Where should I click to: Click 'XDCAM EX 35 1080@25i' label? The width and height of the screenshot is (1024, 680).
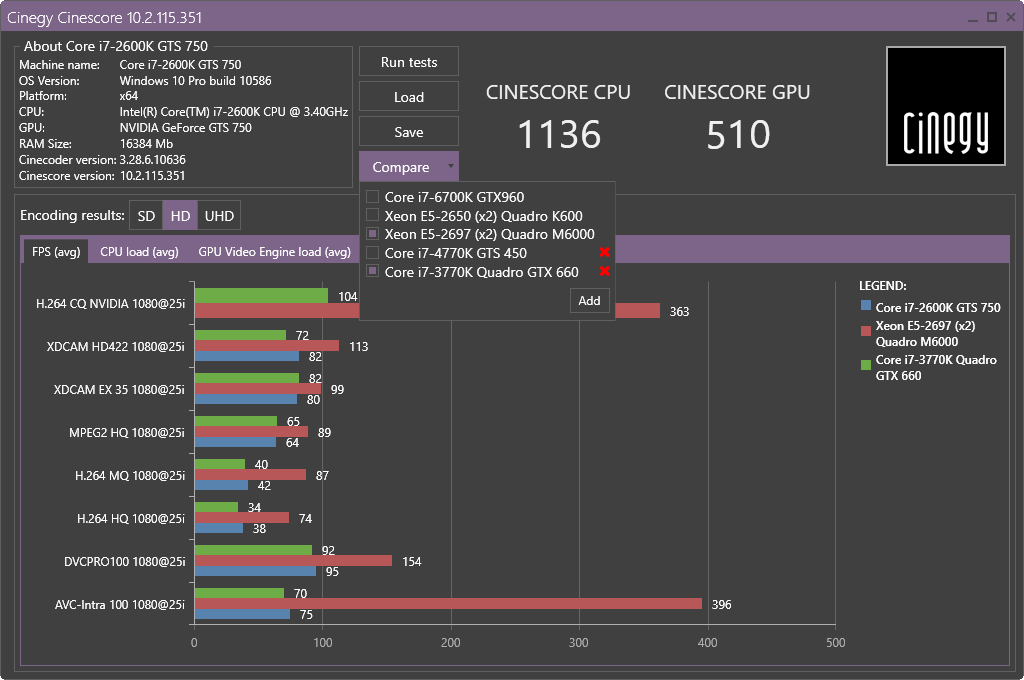[119, 389]
